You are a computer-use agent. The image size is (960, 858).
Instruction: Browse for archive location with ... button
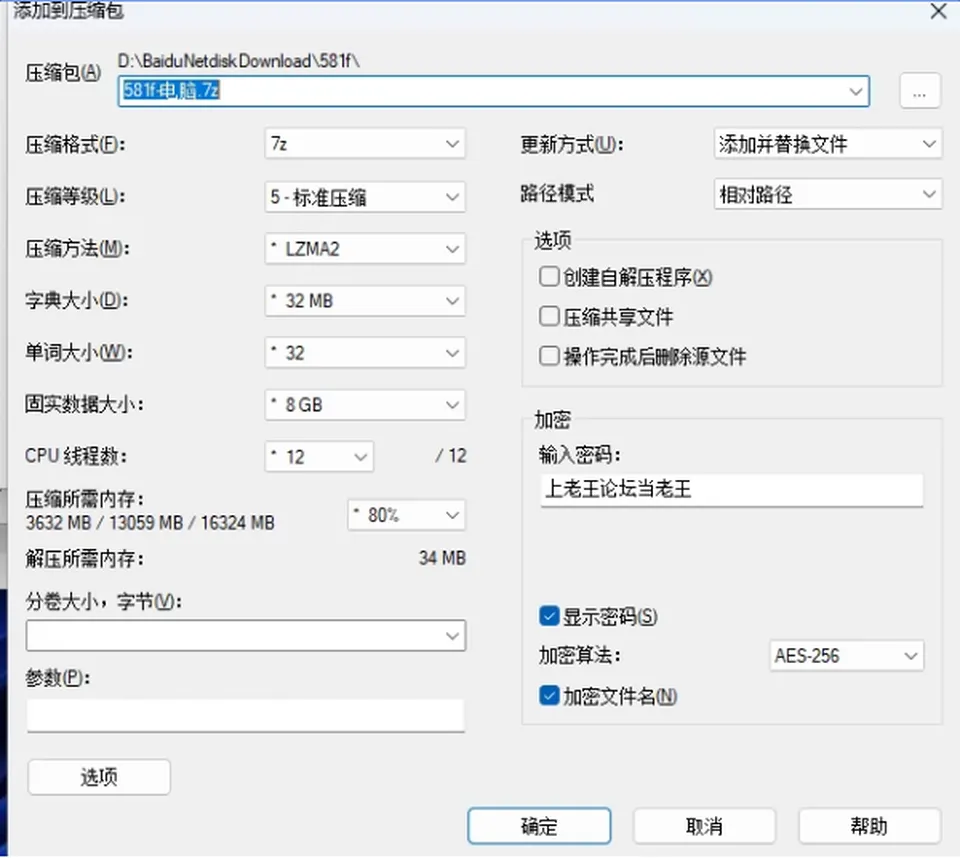[x=920, y=91]
